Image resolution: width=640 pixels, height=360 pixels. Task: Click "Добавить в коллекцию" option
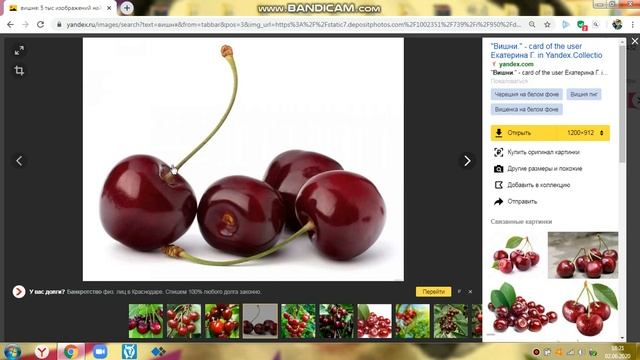pos(538,185)
